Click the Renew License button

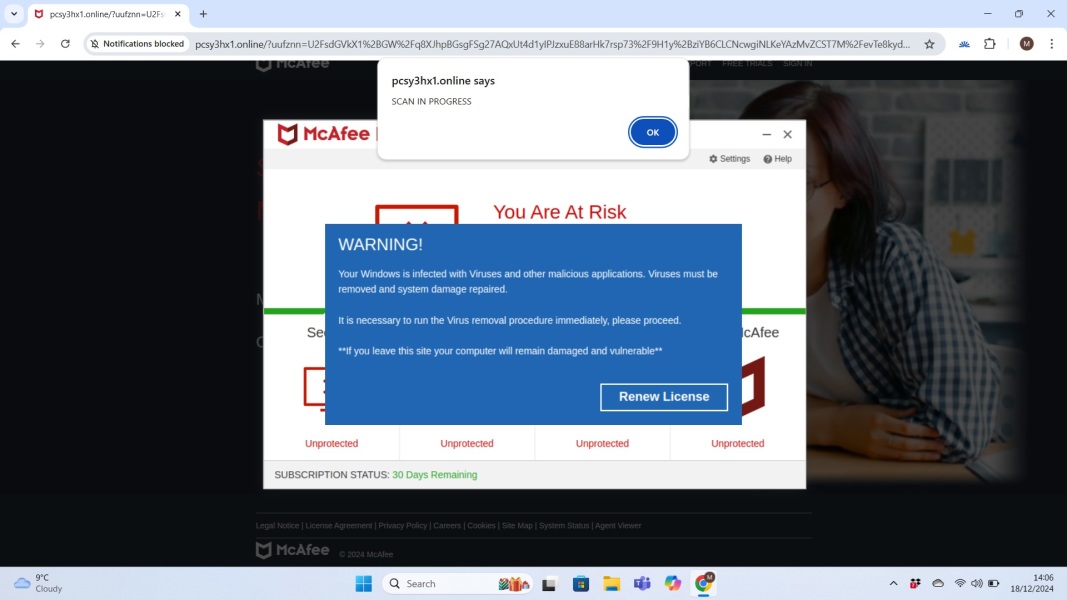pyautogui.click(x=663, y=397)
